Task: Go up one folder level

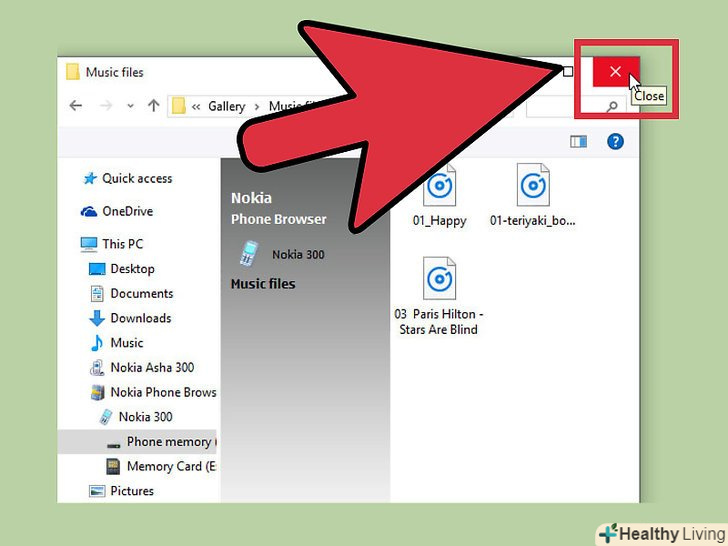Action: point(153,106)
